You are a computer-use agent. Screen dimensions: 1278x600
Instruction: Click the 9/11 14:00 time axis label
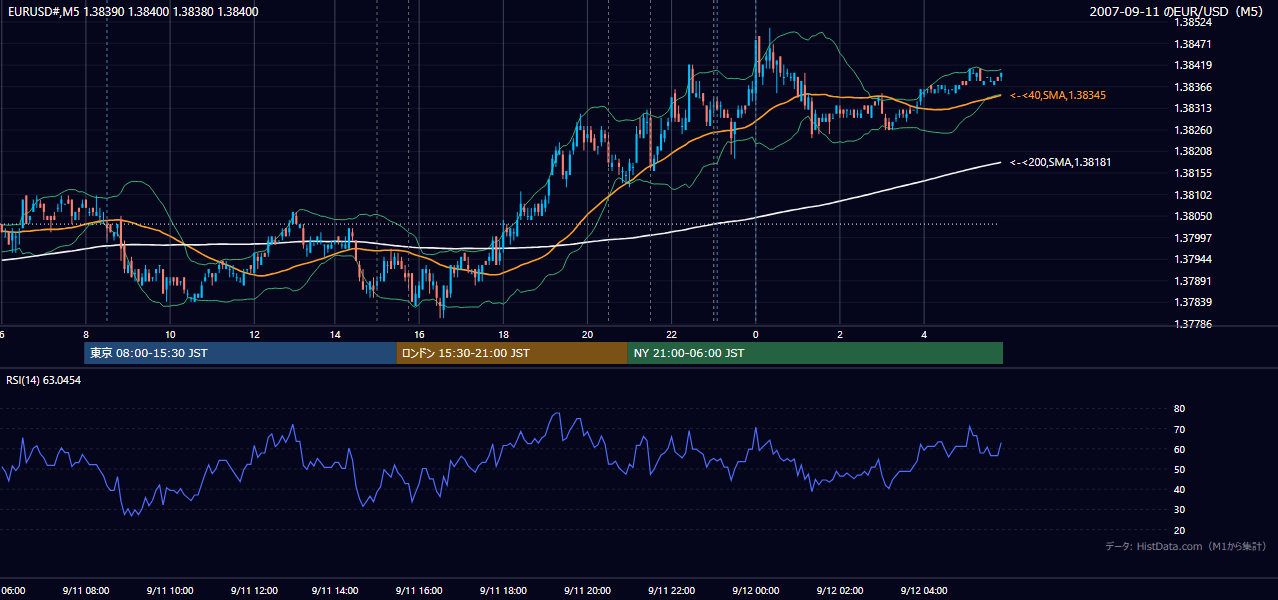336,590
